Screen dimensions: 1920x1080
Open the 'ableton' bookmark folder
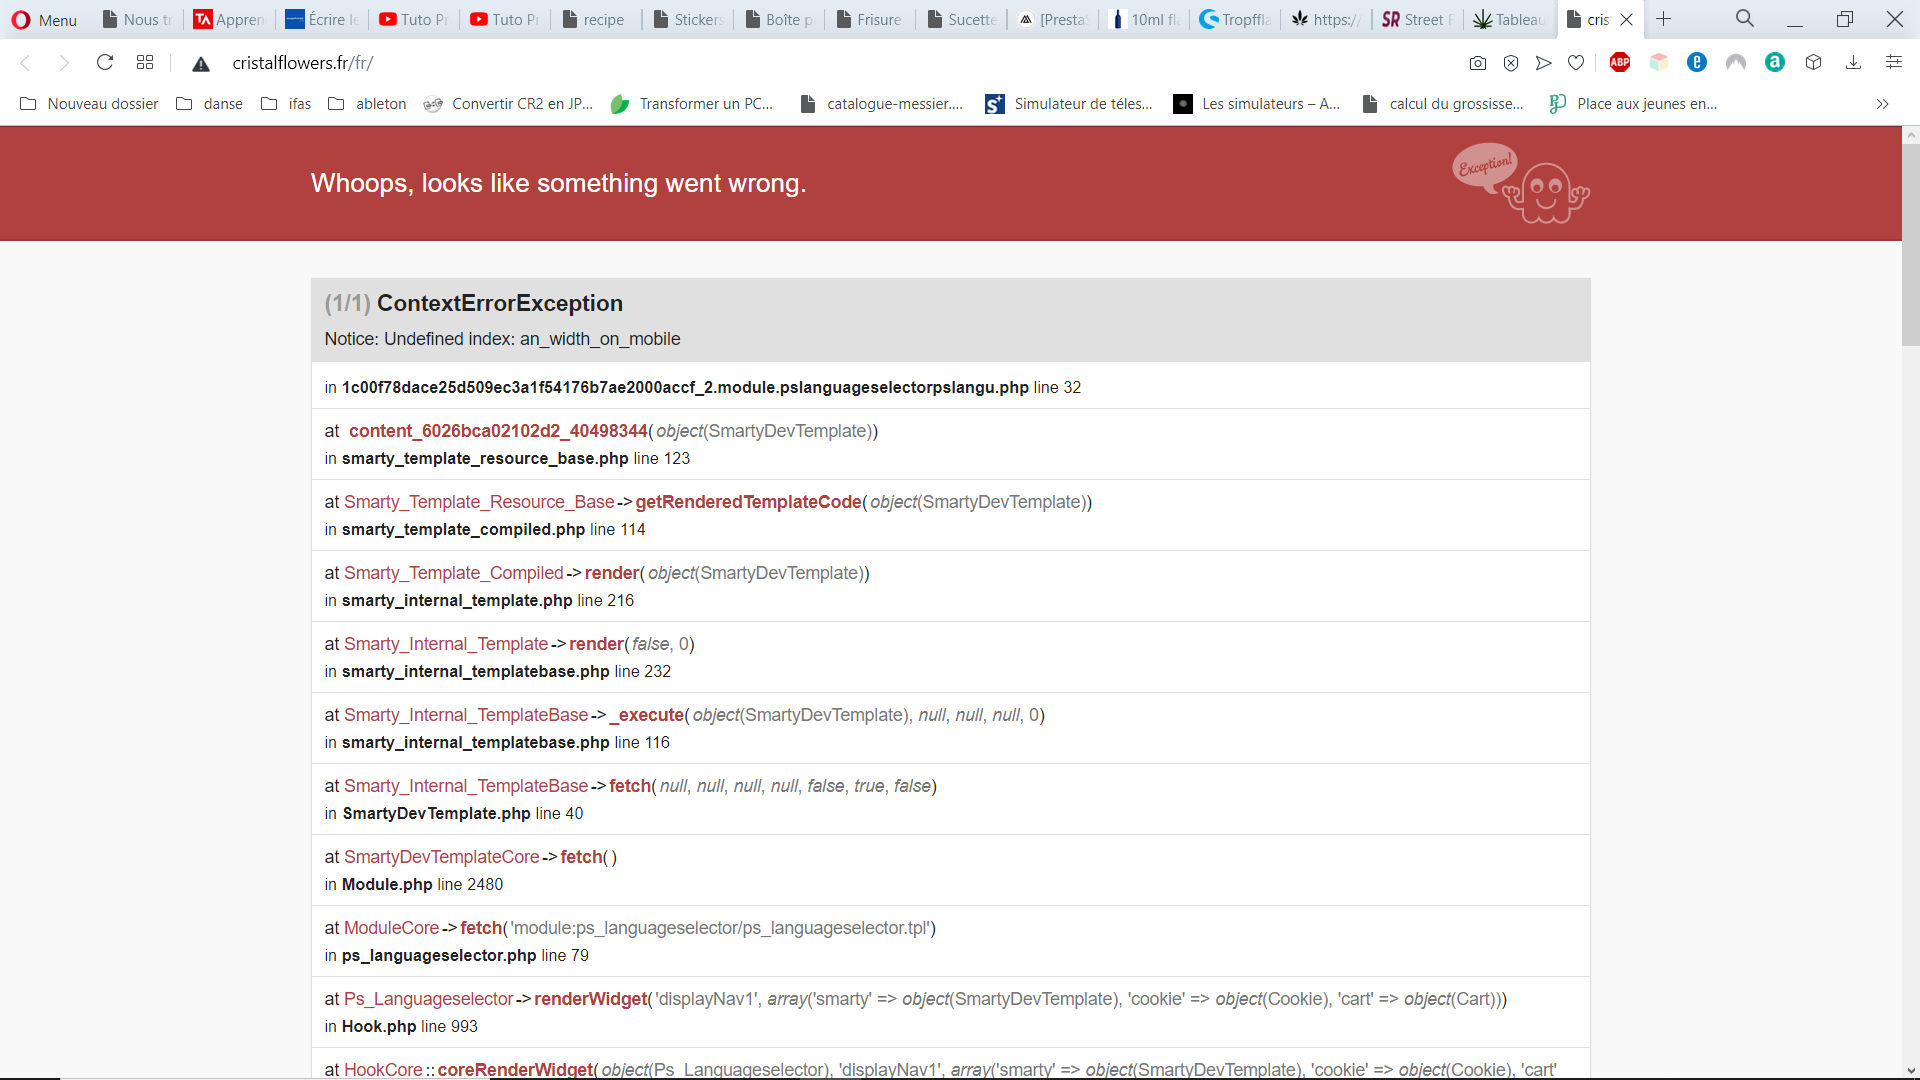point(367,104)
